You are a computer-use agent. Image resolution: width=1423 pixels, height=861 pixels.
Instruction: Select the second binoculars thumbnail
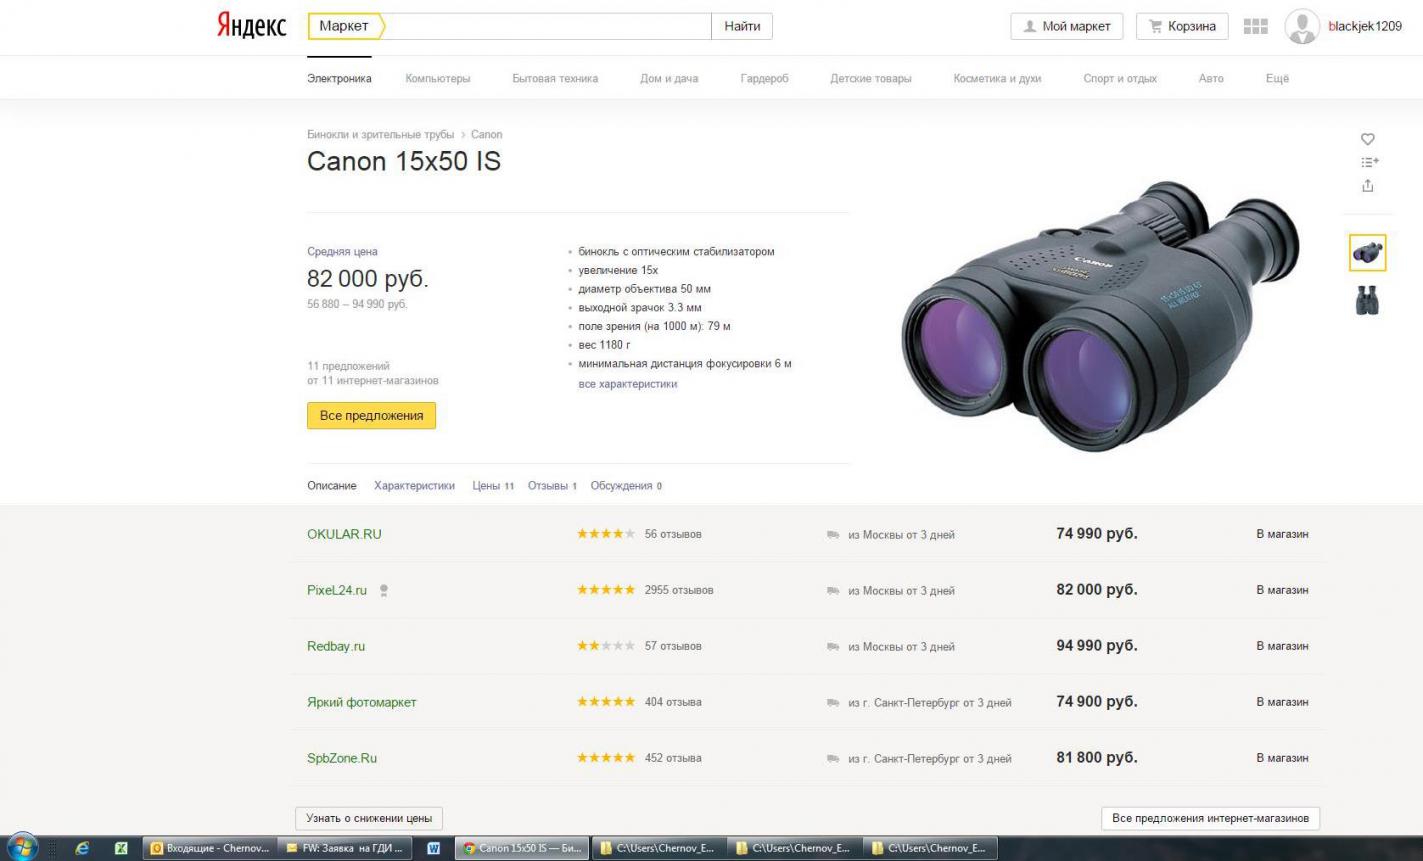[x=1367, y=300]
